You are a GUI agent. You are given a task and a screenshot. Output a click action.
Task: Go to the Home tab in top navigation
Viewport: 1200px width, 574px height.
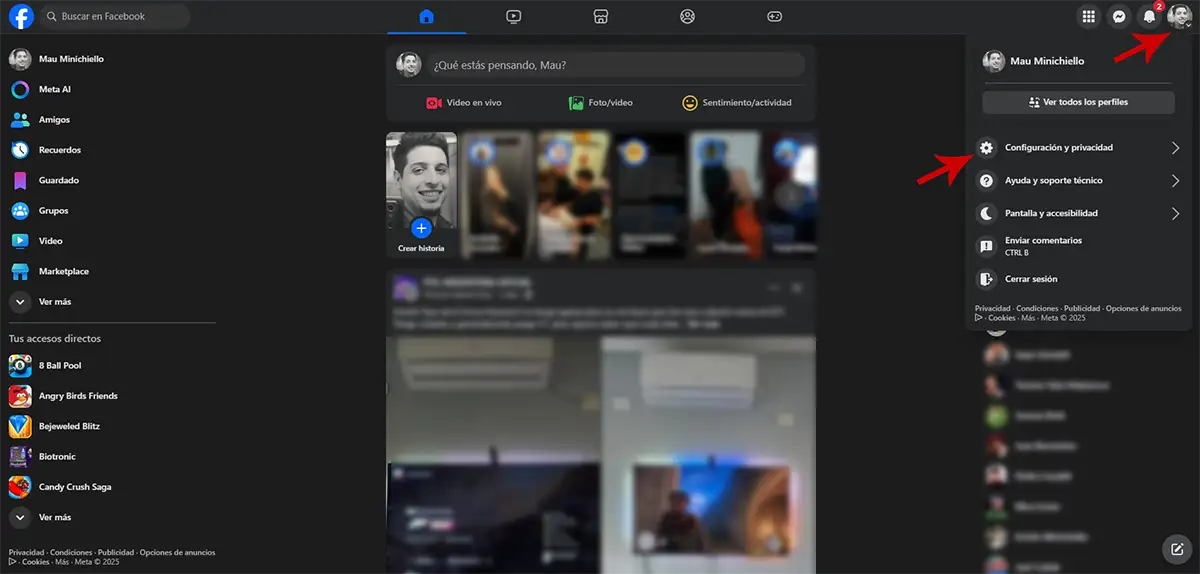[x=427, y=17]
